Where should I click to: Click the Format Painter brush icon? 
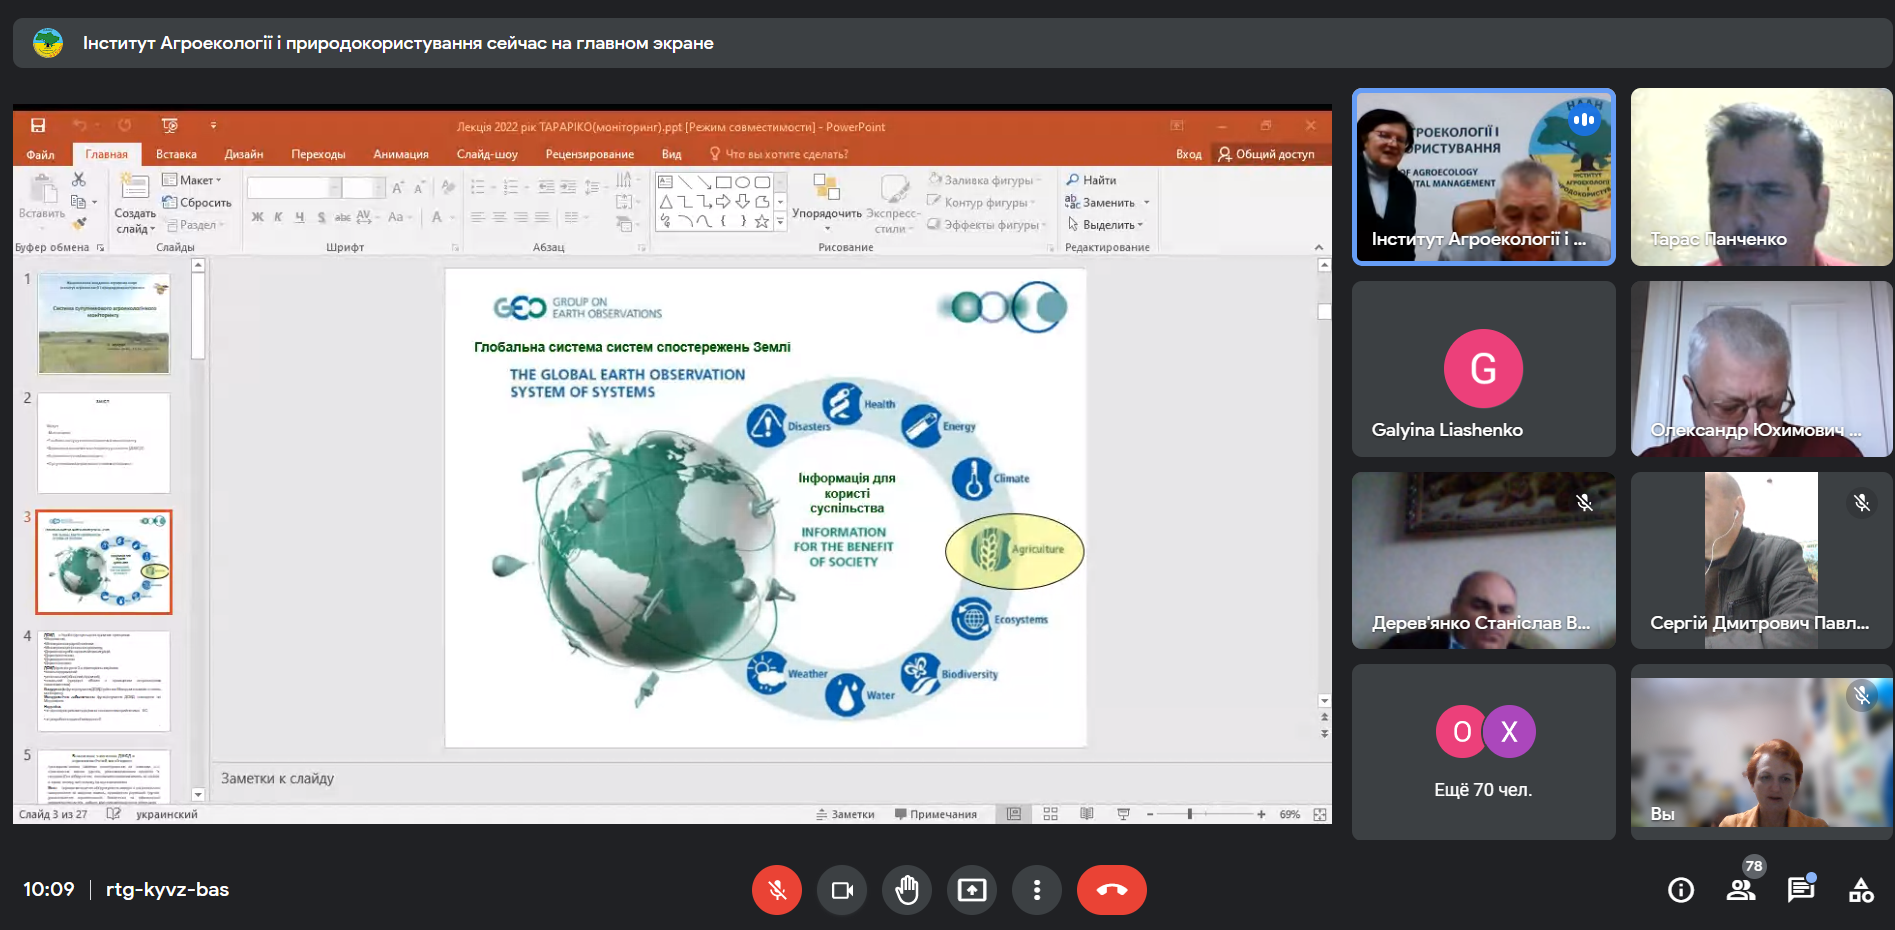click(x=79, y=224)
